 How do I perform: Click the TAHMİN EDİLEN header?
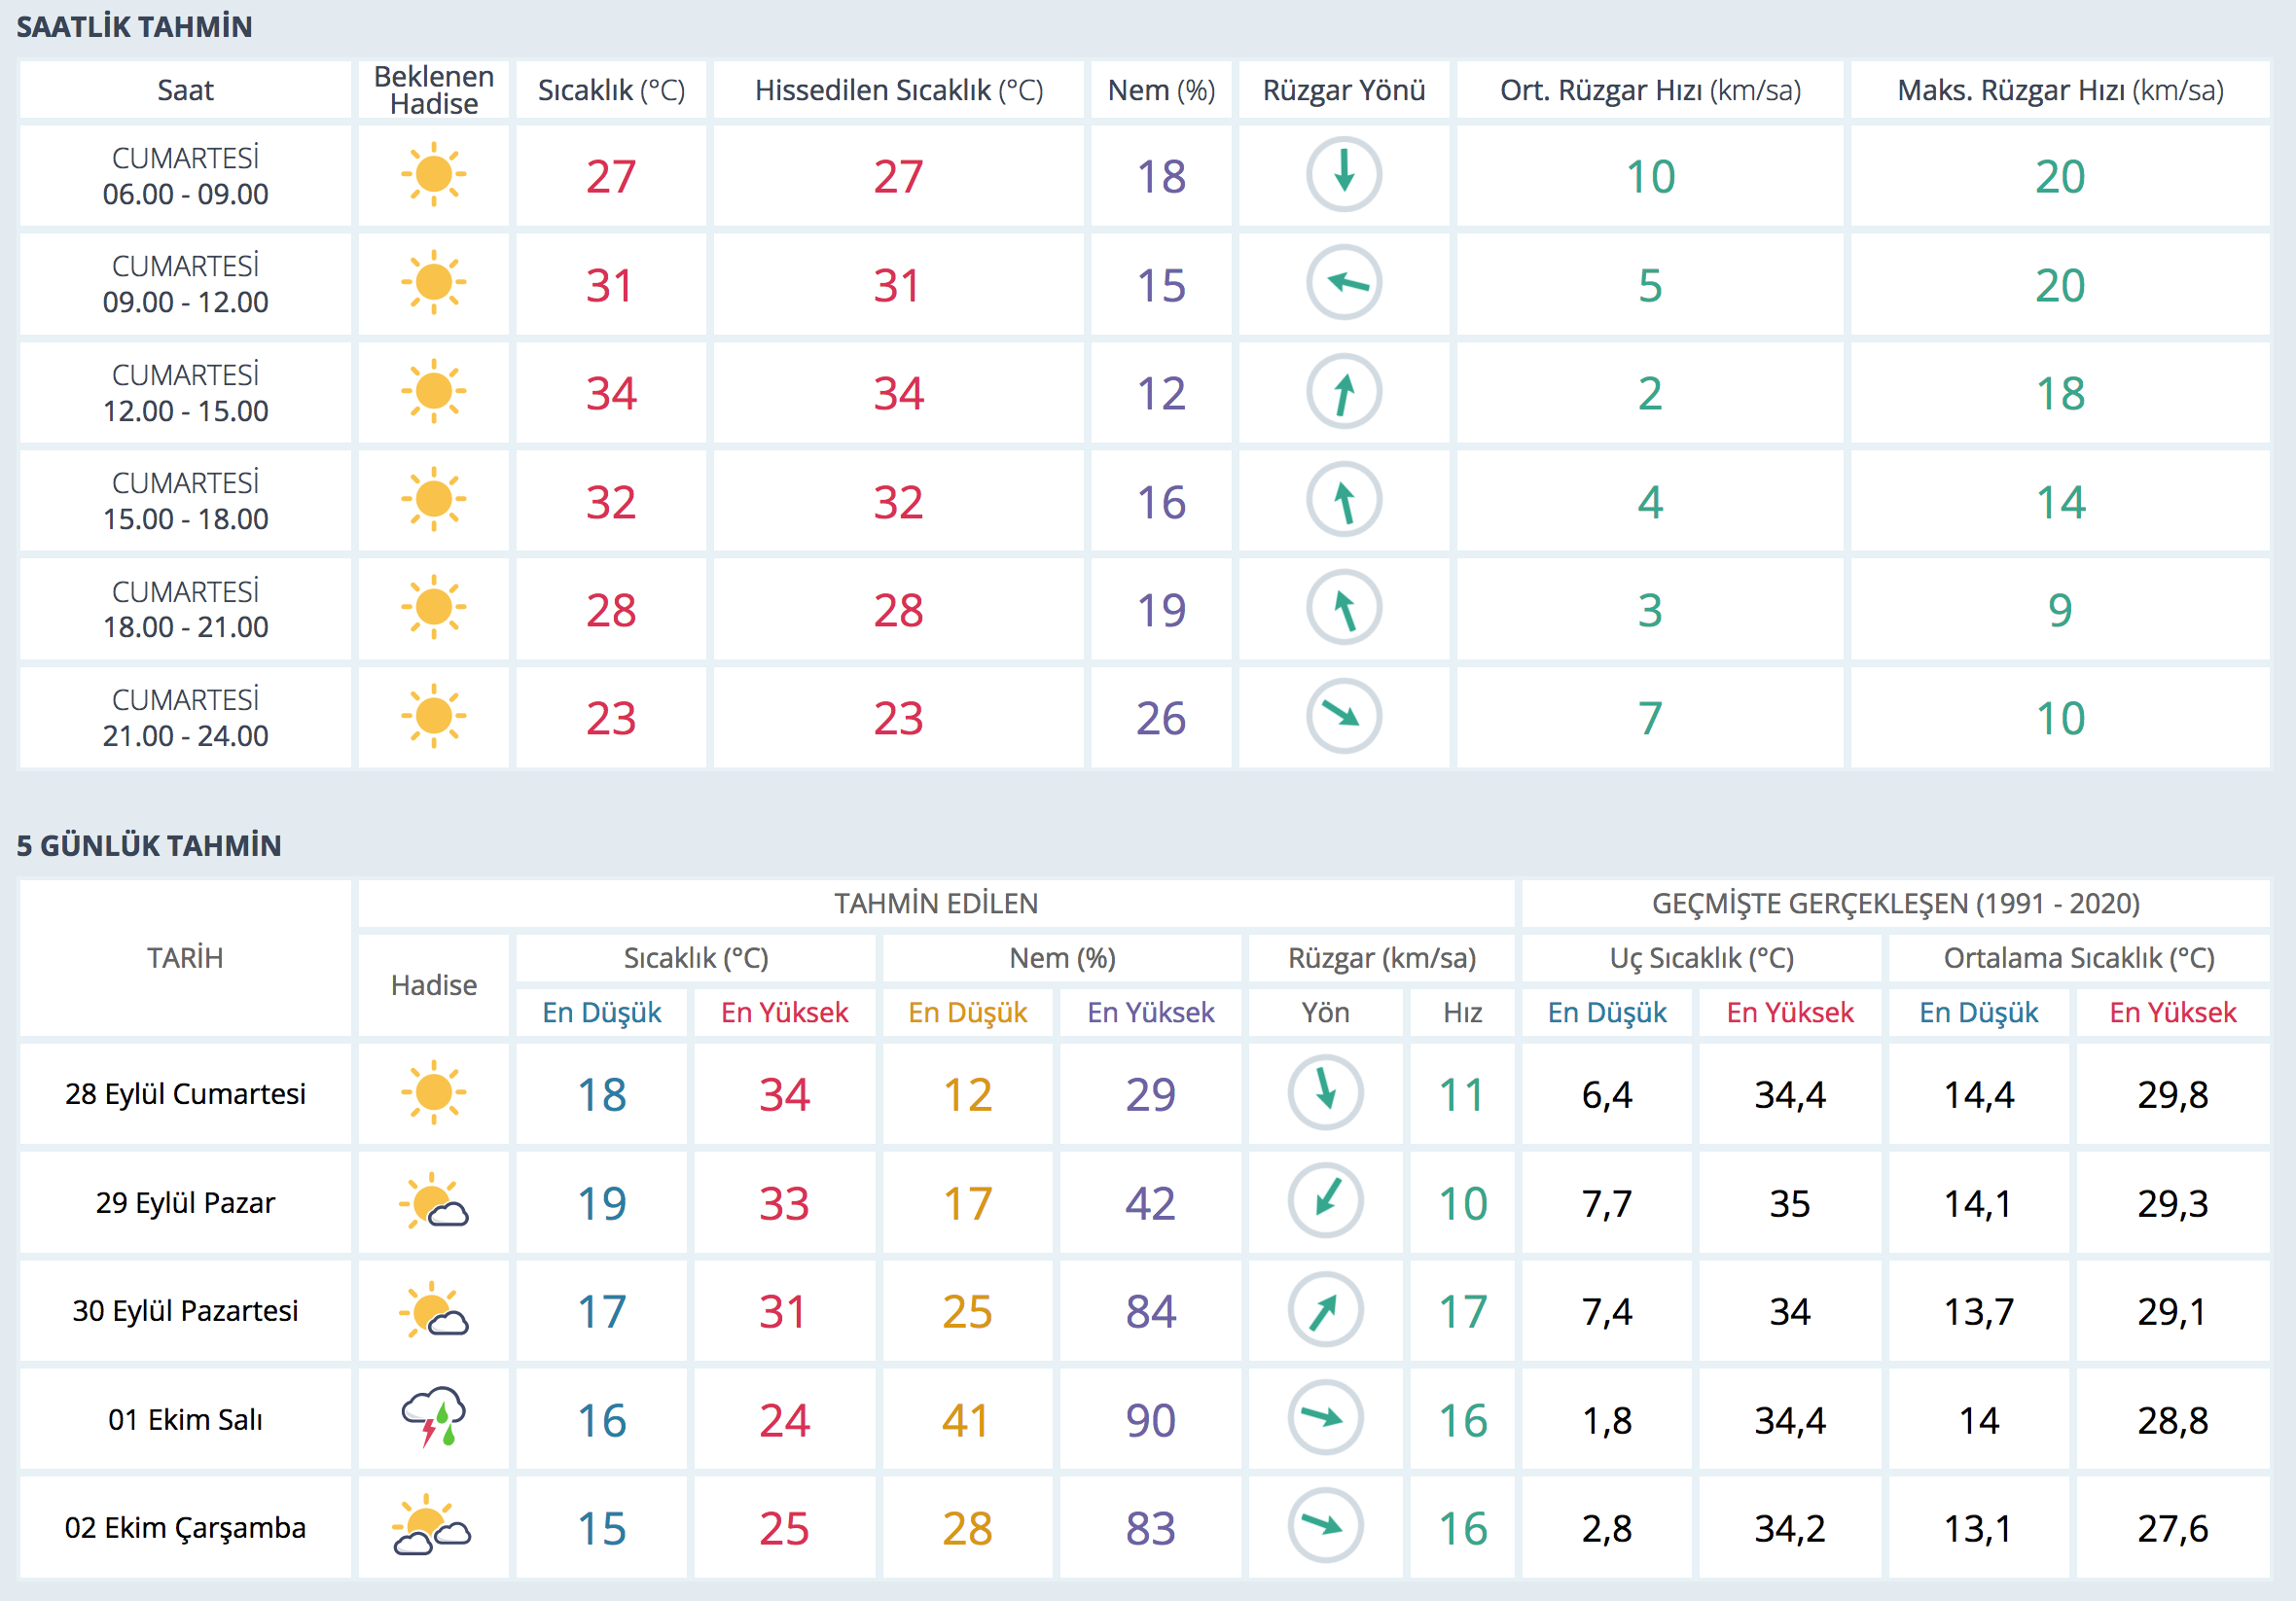click(936, 903)
